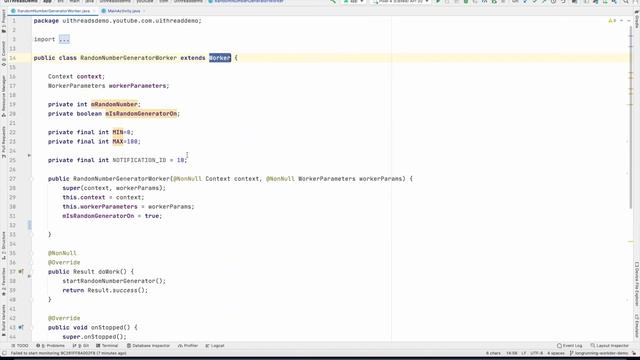The image size is (640, 360).
Task: Click the tool windows quick-access status icon
Action: point(4,353)
